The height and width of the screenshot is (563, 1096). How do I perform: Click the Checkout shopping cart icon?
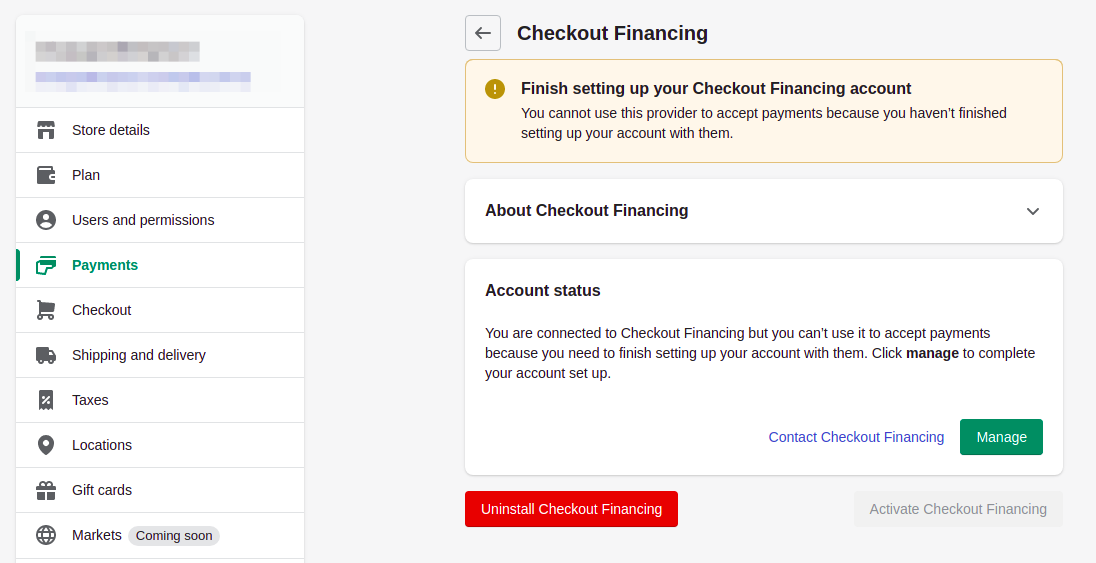coord(46,310)
